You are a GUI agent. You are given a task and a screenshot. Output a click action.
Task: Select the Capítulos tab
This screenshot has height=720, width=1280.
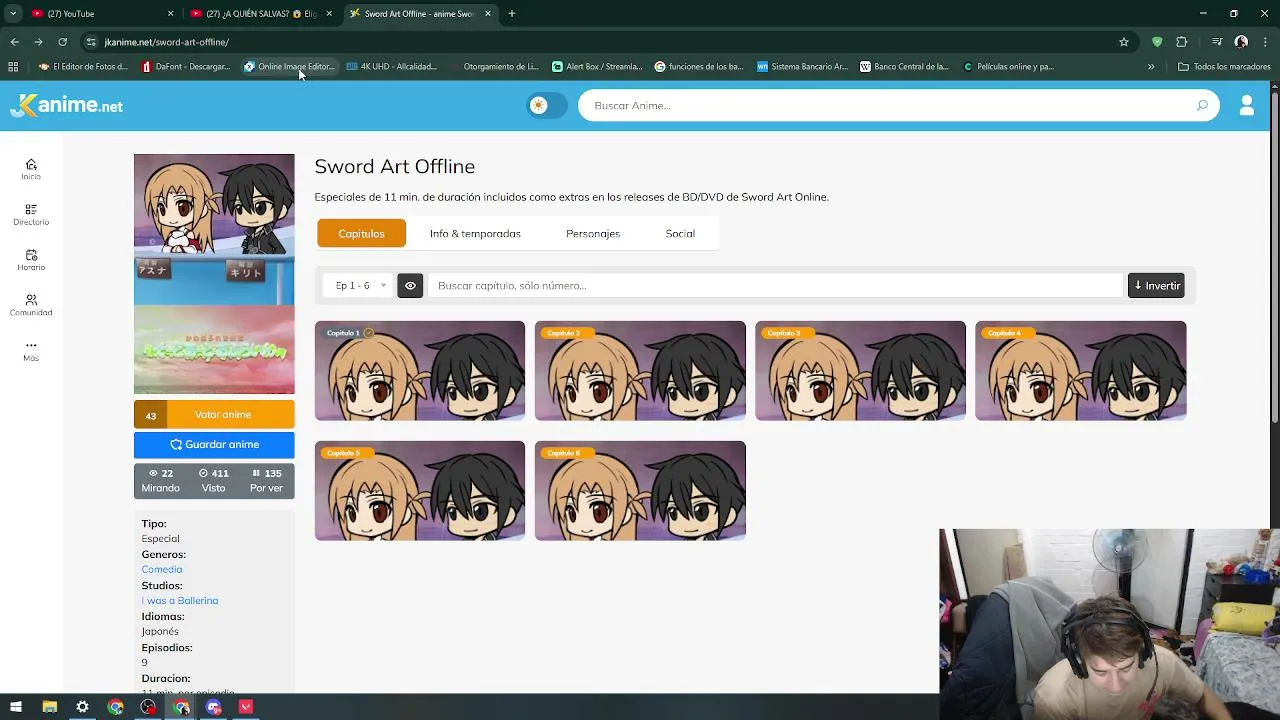[x=361, y=233]
